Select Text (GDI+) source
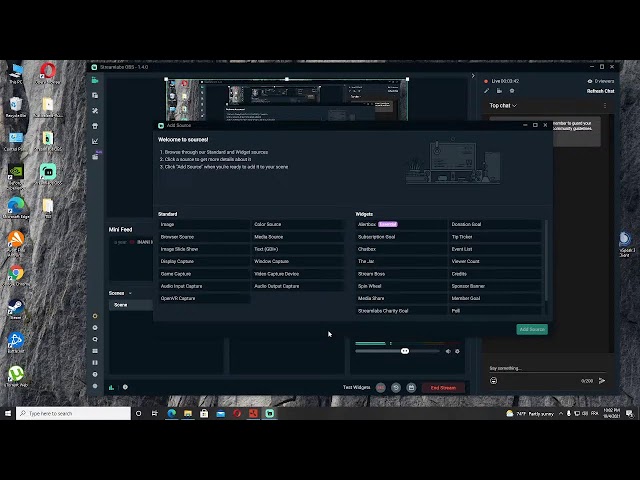Viewport: 640px width, 480px height. click(298, 249)
